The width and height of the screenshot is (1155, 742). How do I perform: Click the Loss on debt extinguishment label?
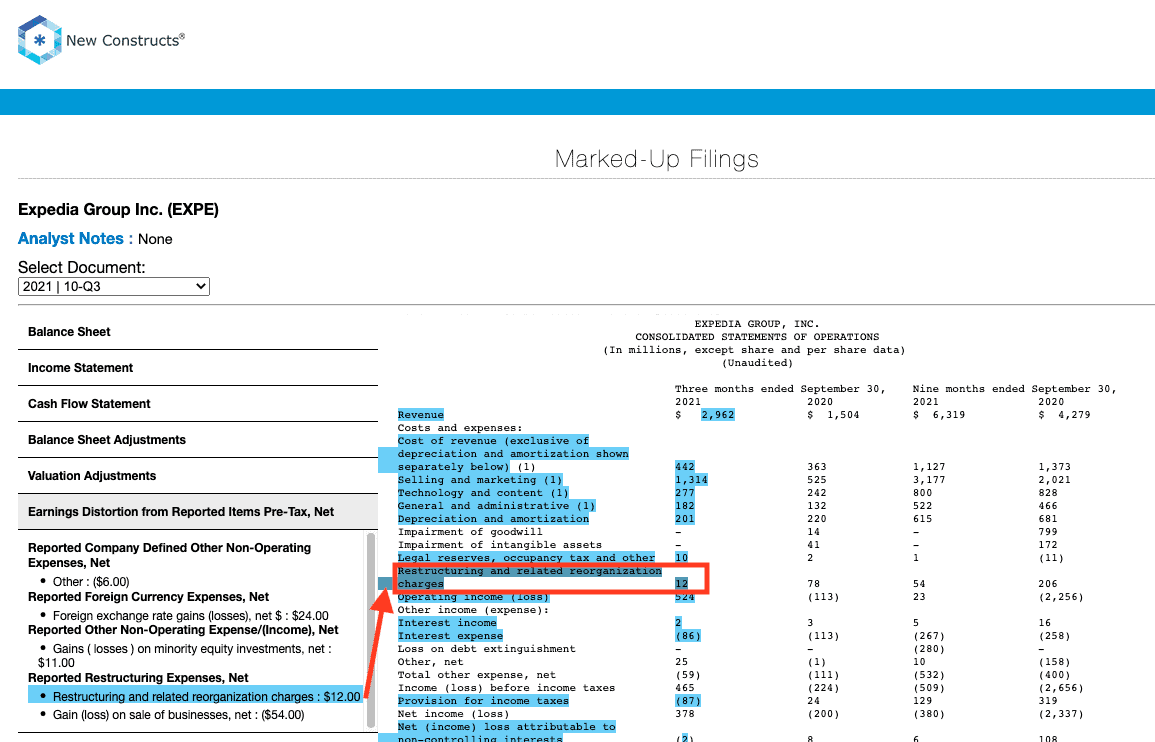(486, 649)
